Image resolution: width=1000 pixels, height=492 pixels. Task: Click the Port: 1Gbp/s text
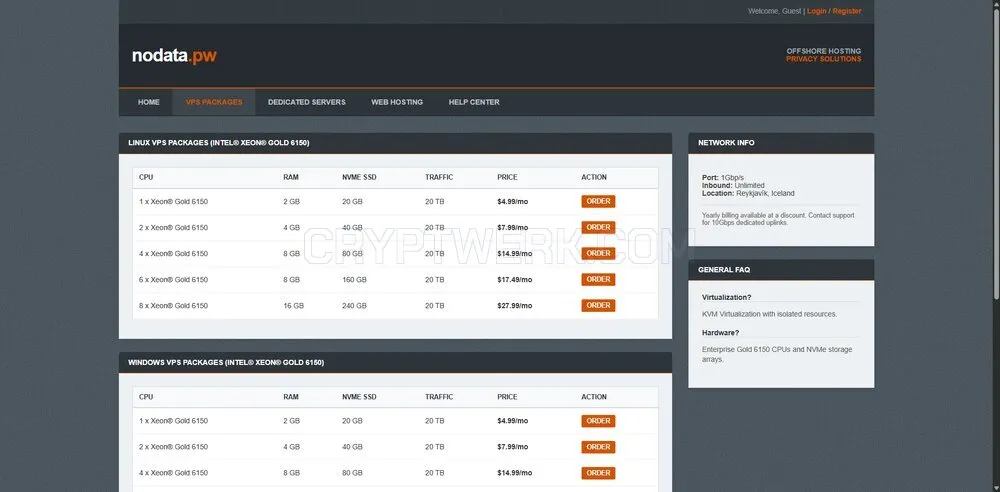723,177
